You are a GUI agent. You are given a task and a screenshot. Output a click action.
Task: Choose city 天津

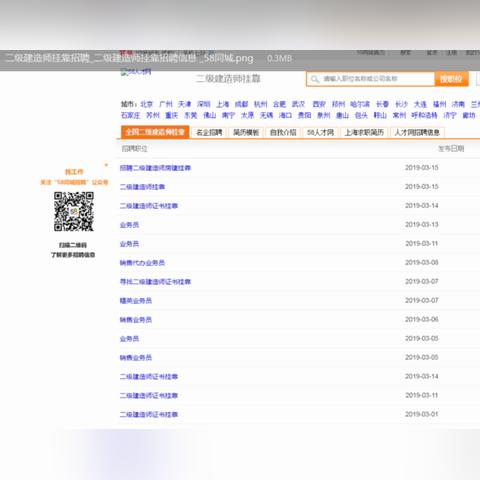[184, 104]
